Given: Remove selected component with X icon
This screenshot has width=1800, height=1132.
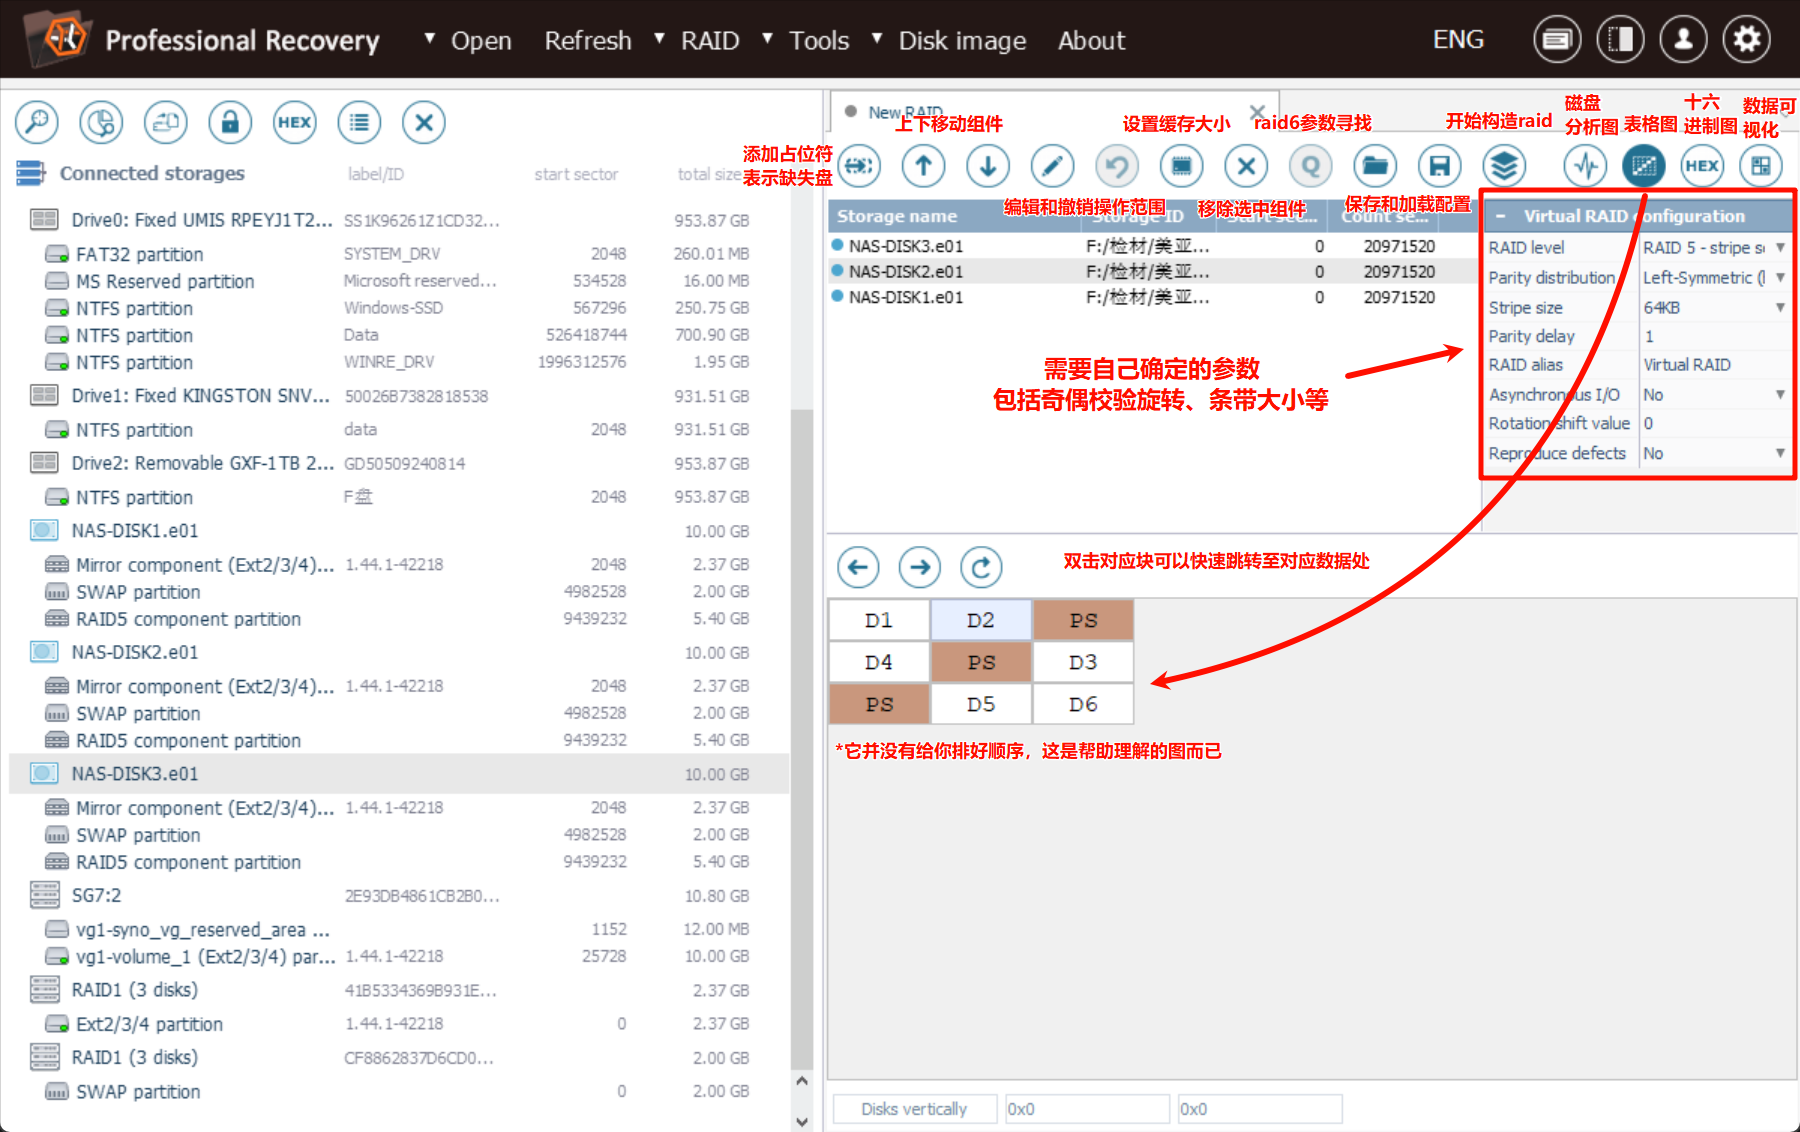Looking at the screenshot, I should 1246,166.
